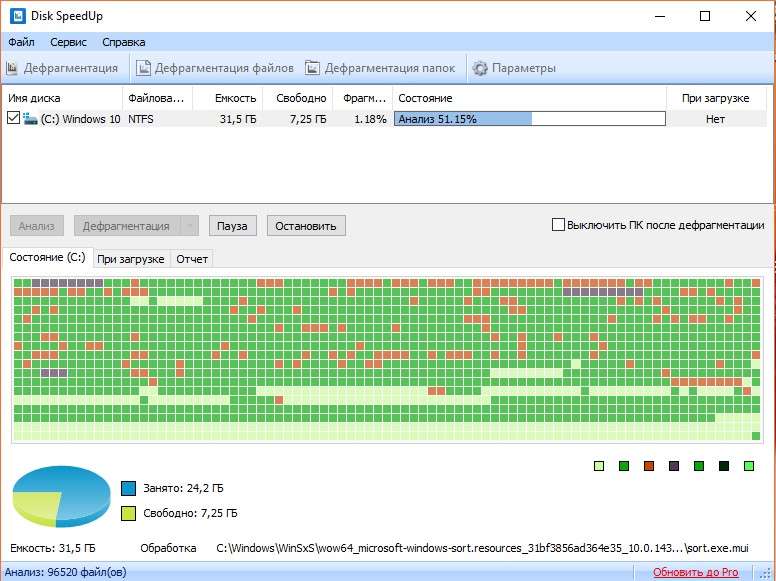Open the Сервис menu
Screen dimensions: 776x581
click(x=68, y=42)
